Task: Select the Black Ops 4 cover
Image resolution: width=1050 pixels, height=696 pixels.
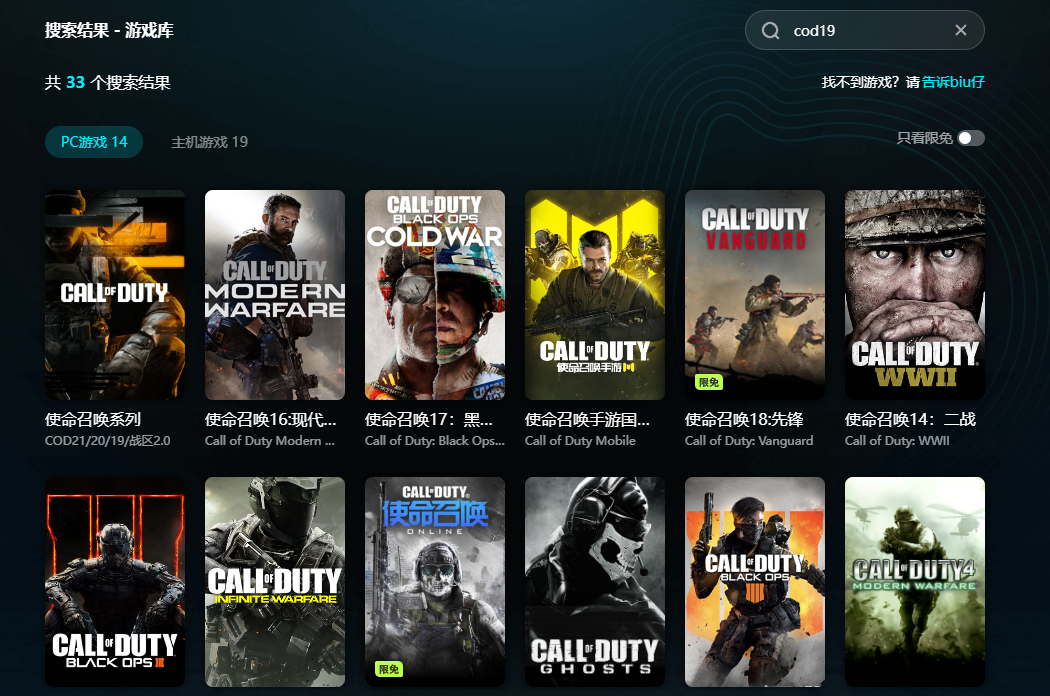Action: [x=755, y=581]
